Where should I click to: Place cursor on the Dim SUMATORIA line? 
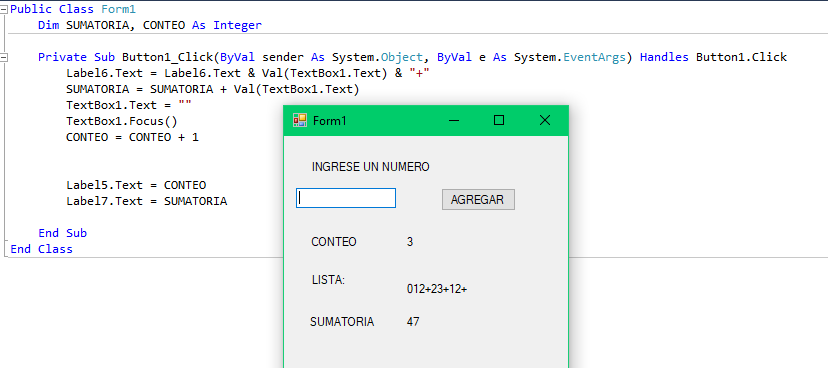coord(150,25)
